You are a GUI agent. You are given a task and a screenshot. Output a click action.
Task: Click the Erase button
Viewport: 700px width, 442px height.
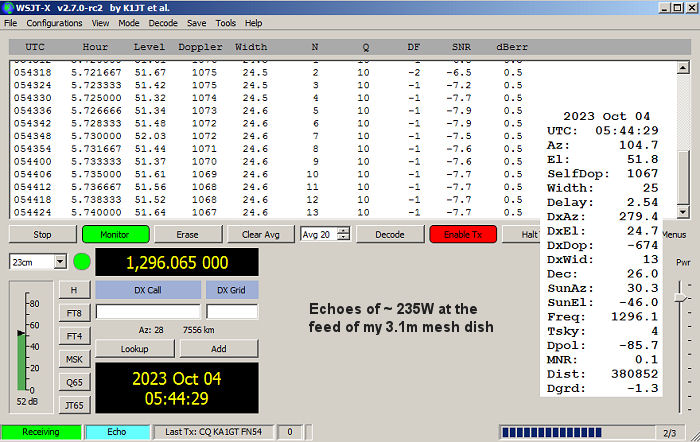point(188,234)
